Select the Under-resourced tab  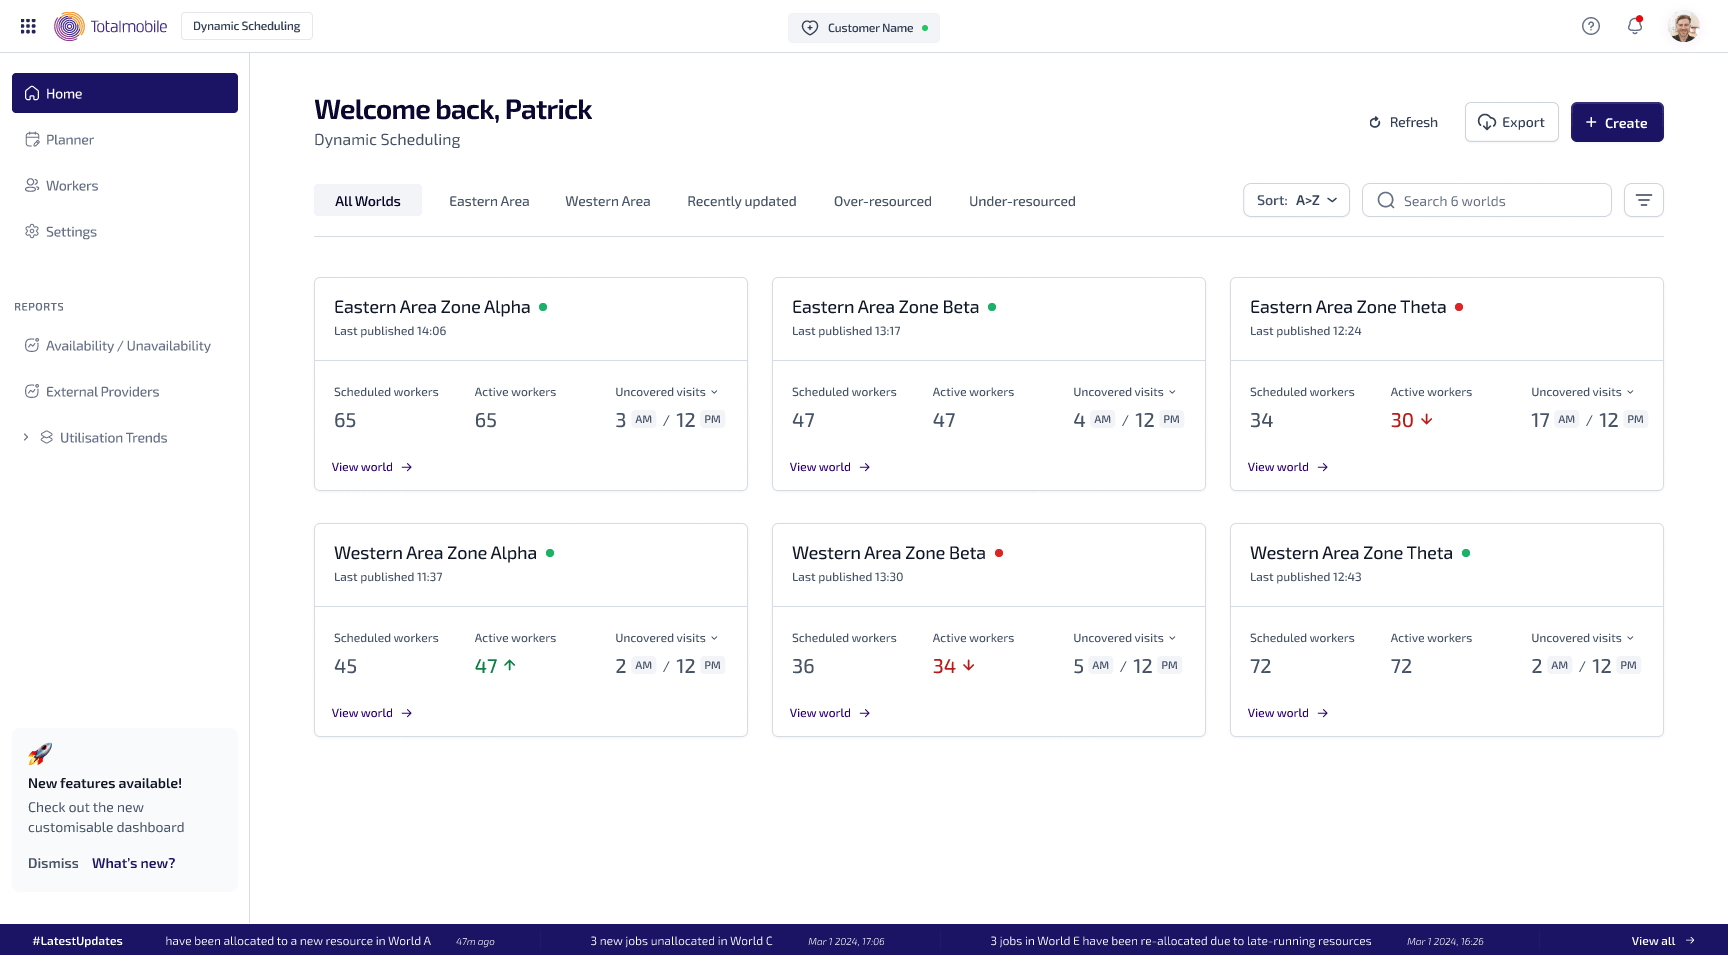pos(1021,202)
